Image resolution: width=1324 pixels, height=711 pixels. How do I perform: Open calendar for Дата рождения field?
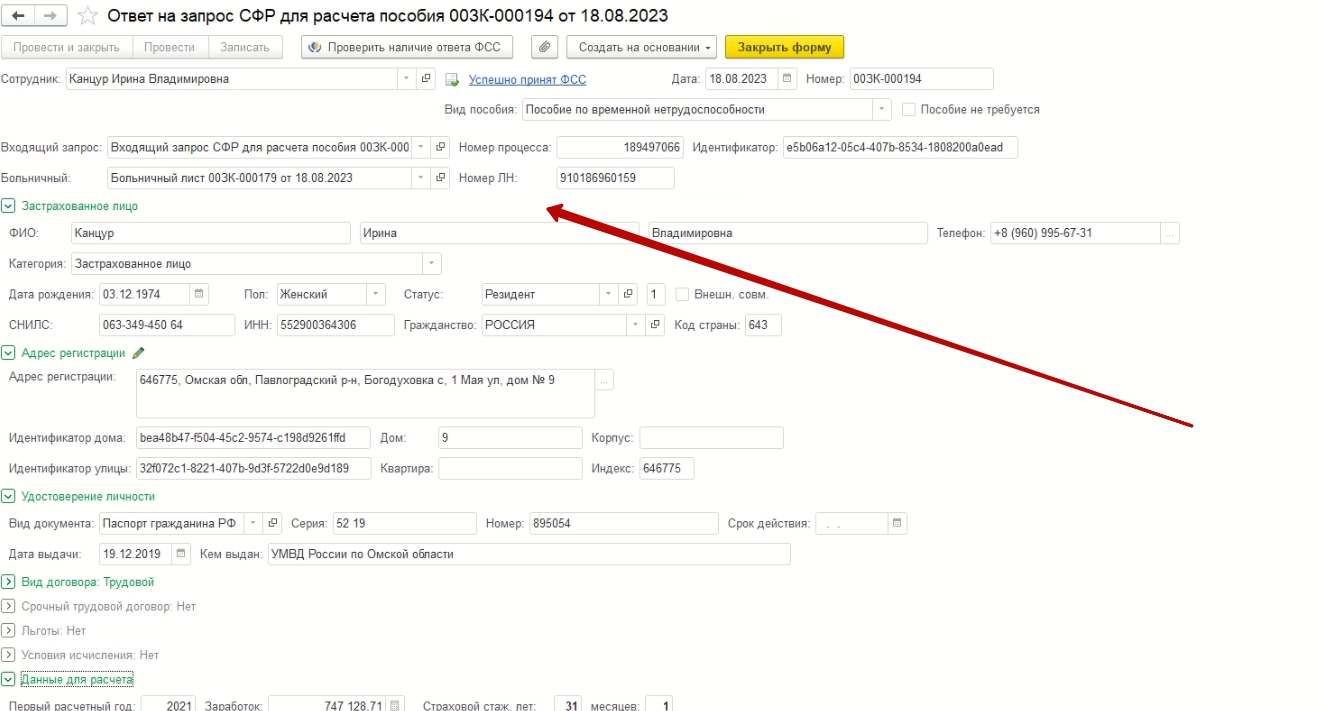198,294
